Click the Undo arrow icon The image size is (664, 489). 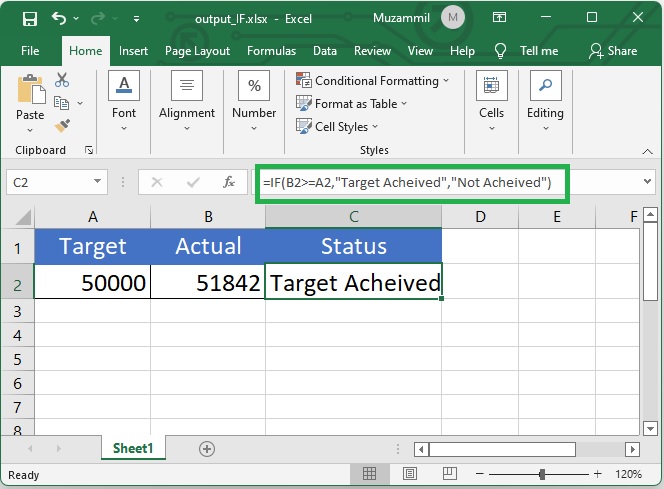pos(59,19)
